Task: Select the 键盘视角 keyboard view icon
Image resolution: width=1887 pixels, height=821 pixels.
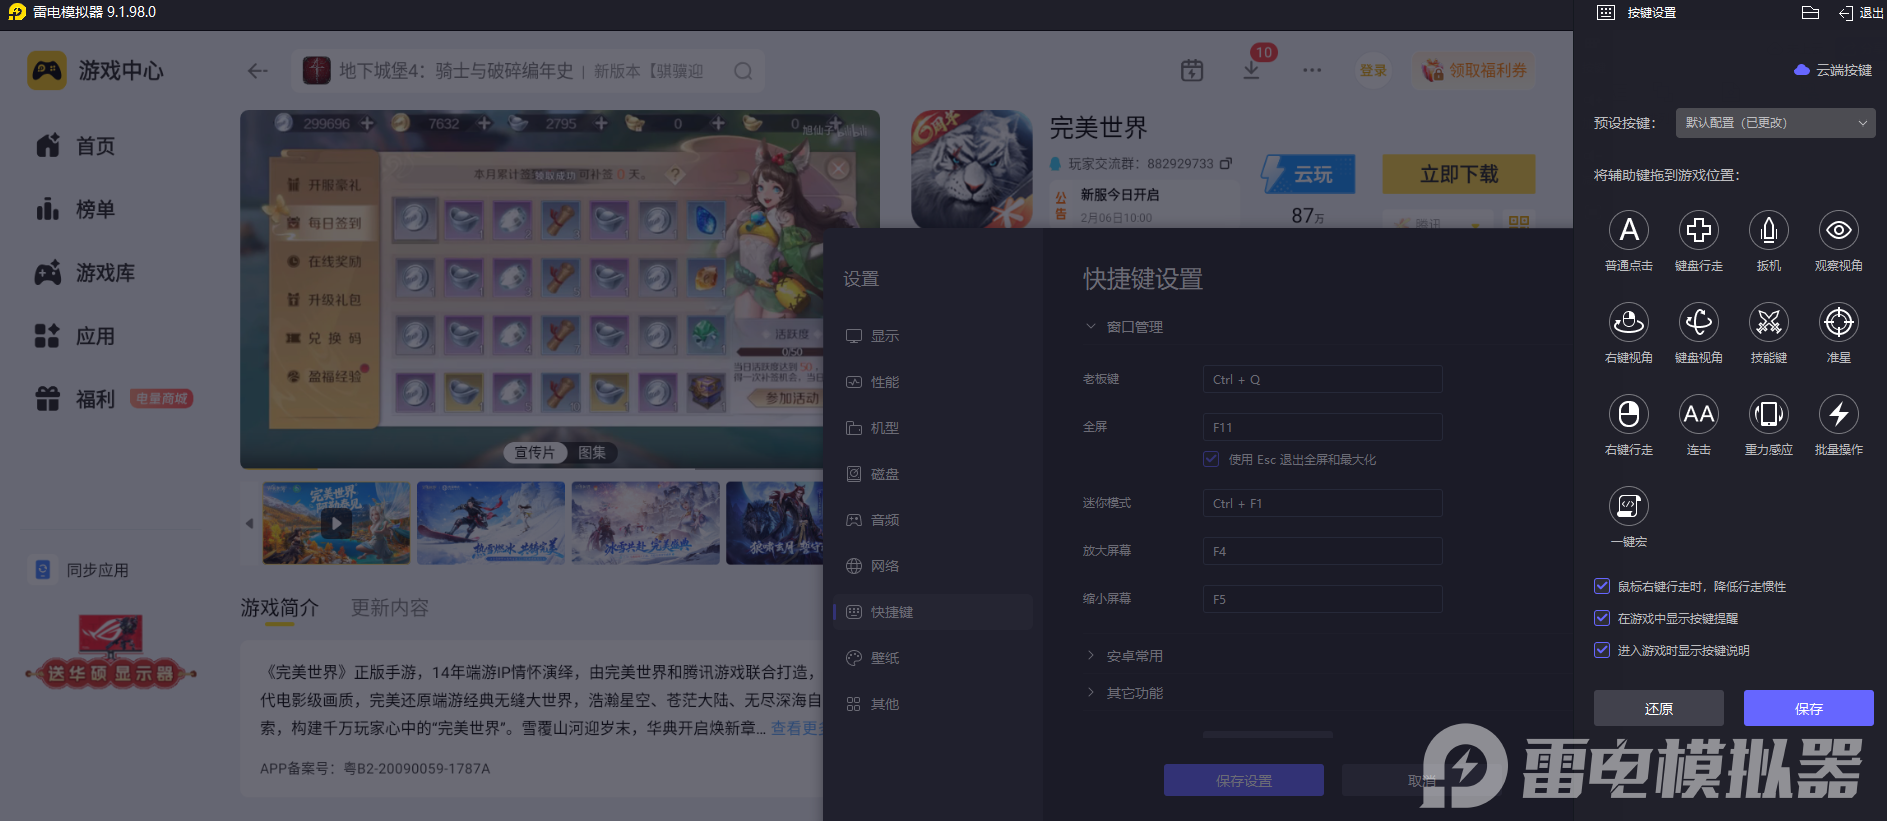Action: [1698, 322]
